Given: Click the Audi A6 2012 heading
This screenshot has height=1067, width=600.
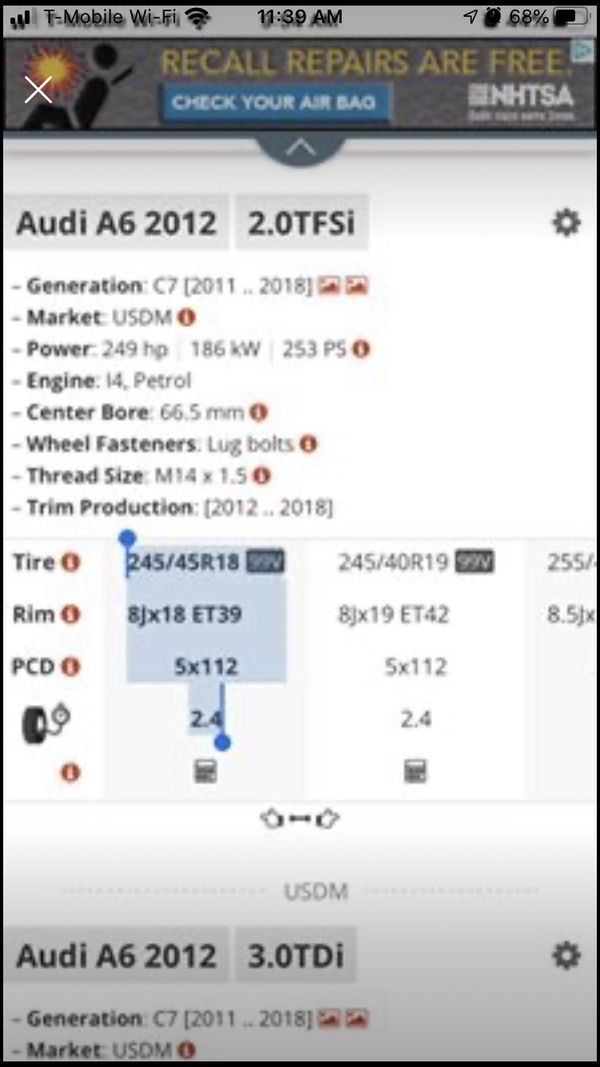Looking at the screenshot, I should click(x=116, y=222).
